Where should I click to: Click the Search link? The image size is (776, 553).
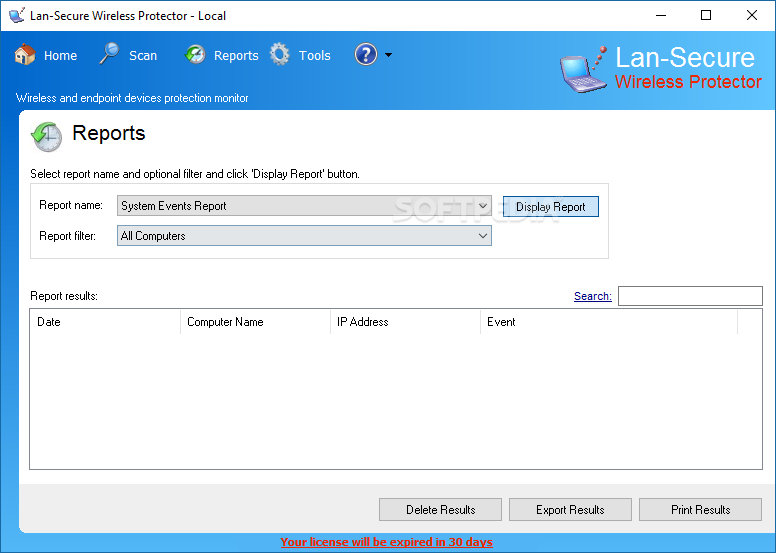pos(593,296)
